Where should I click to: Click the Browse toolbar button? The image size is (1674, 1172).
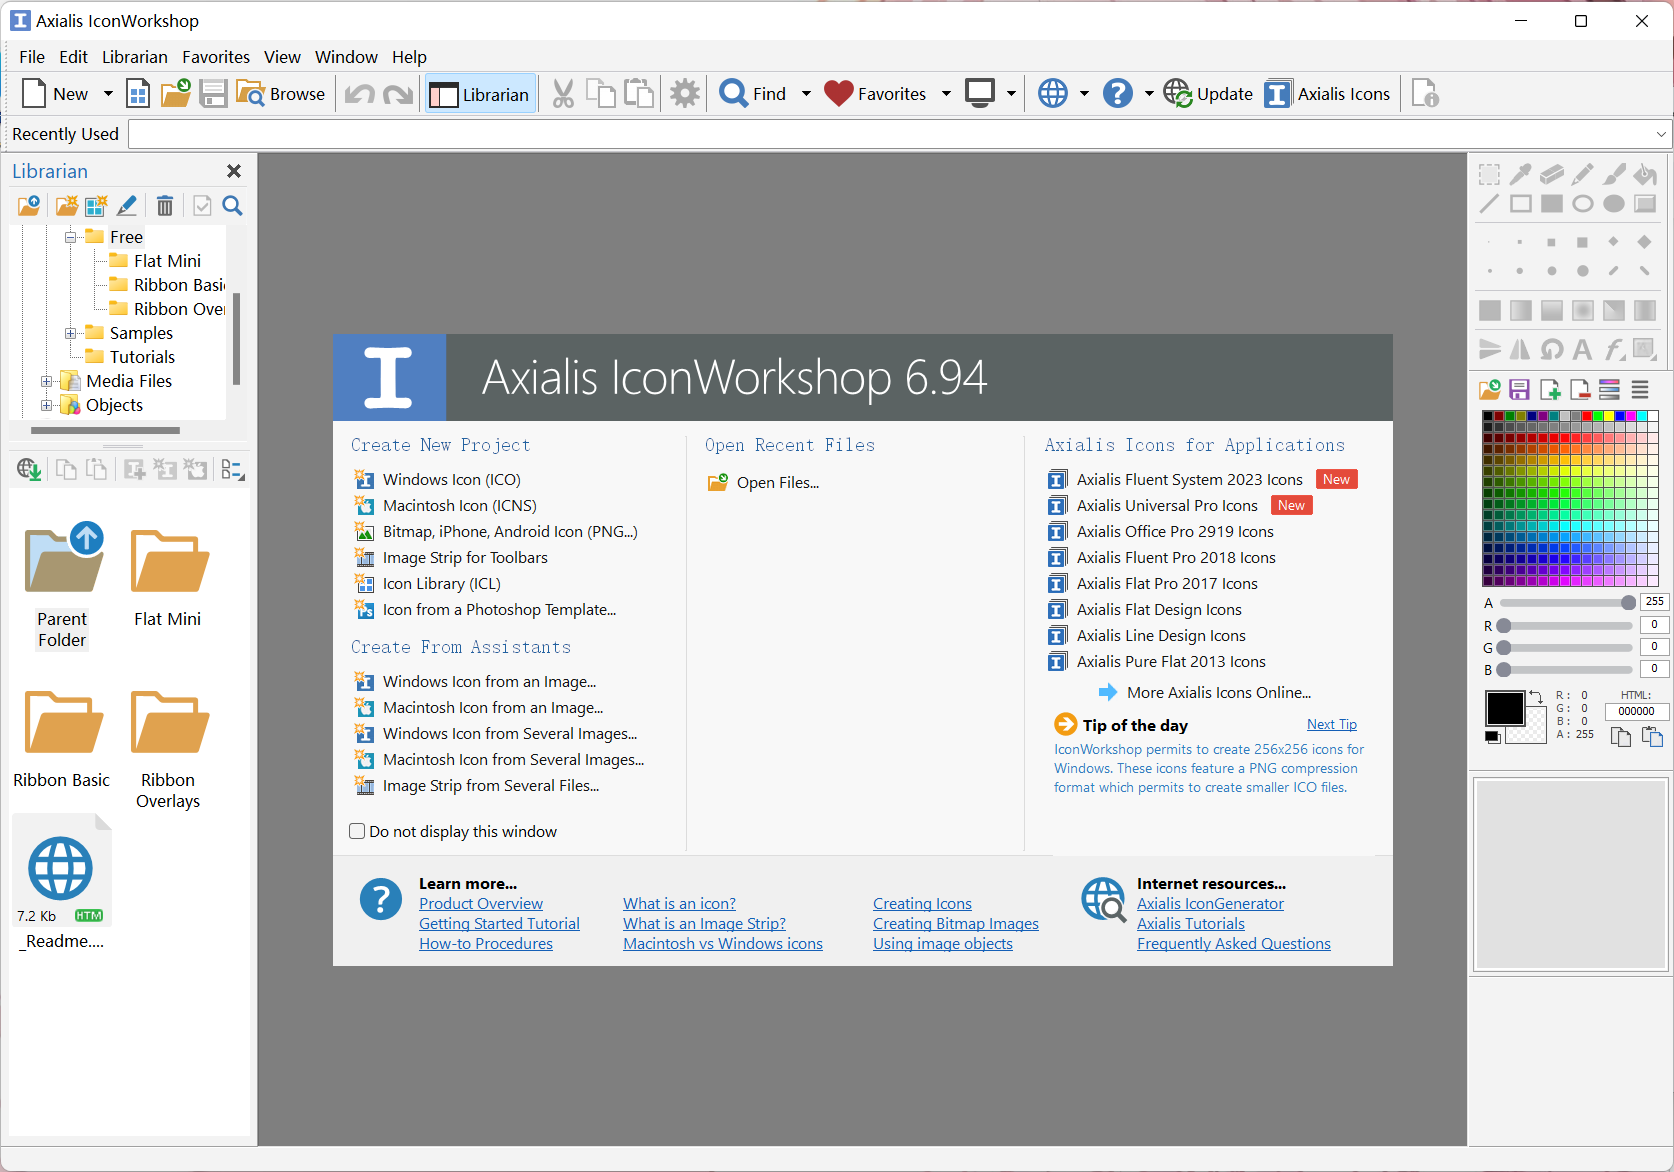(281, 94)
